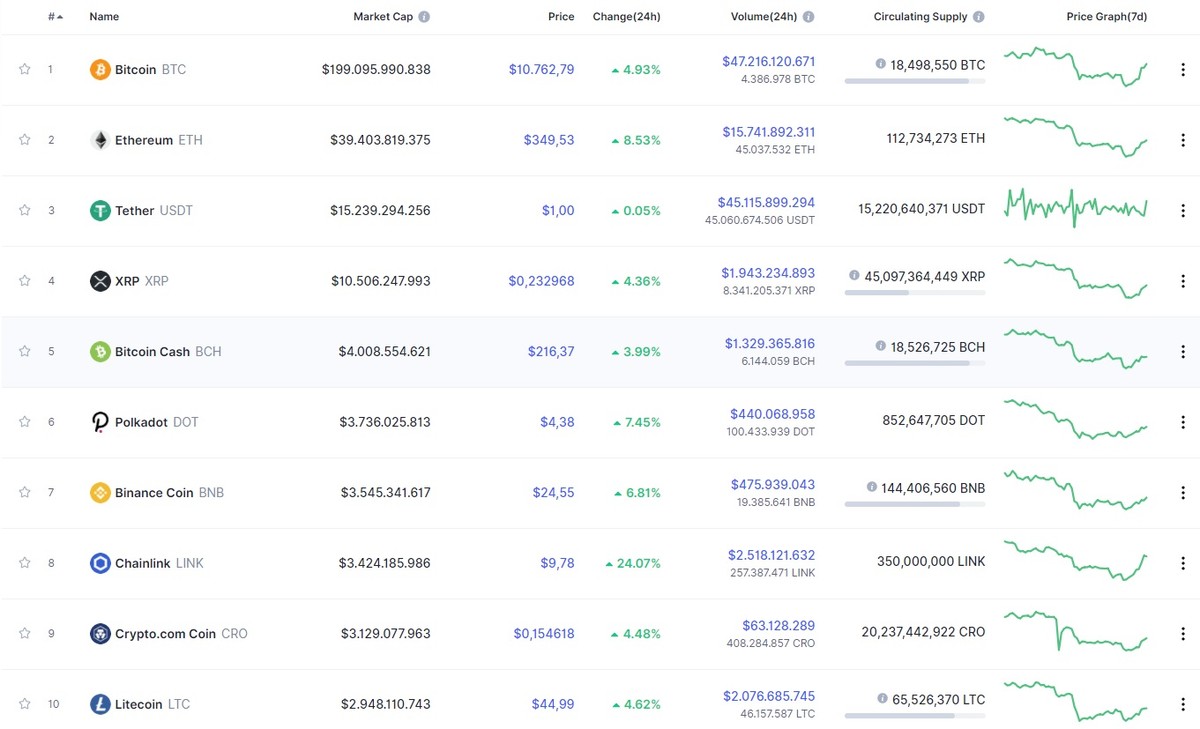The width and height of the screenshot is (1200, 729).
Task: Select the Ethereum coin icon
Action: 100,140
